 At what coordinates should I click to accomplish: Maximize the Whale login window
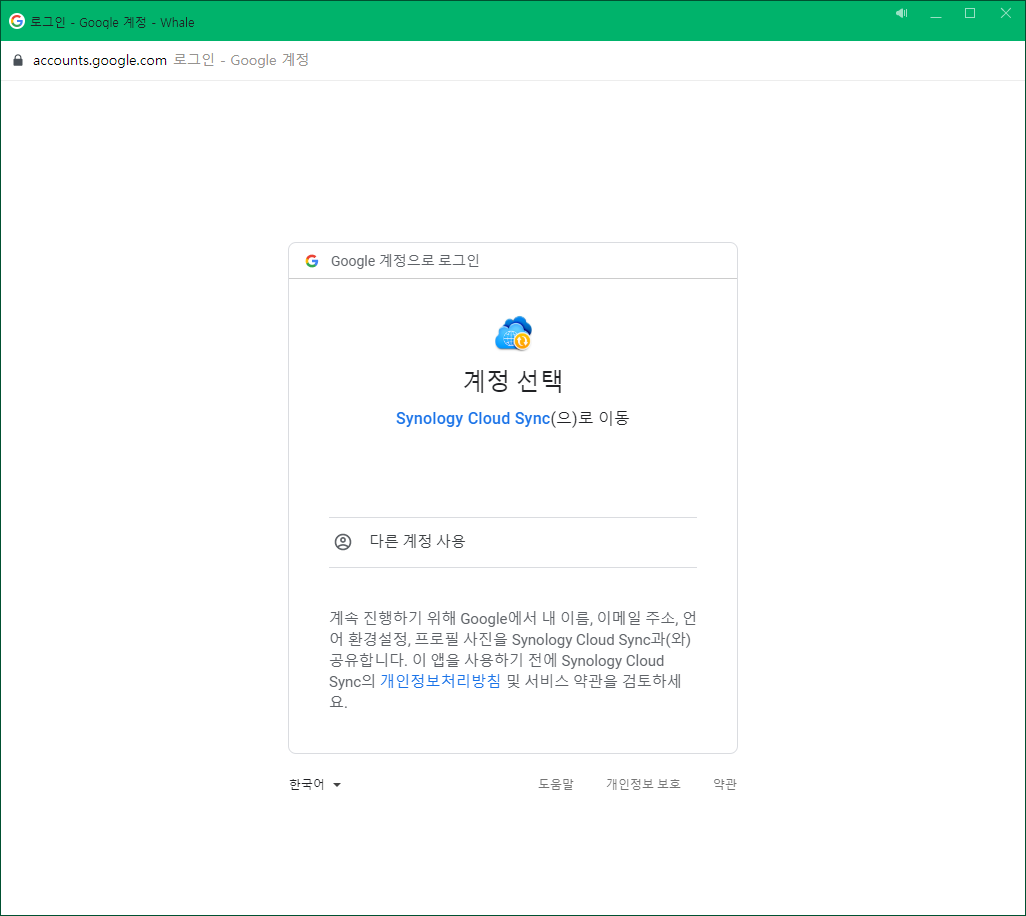tap(969, 13)
